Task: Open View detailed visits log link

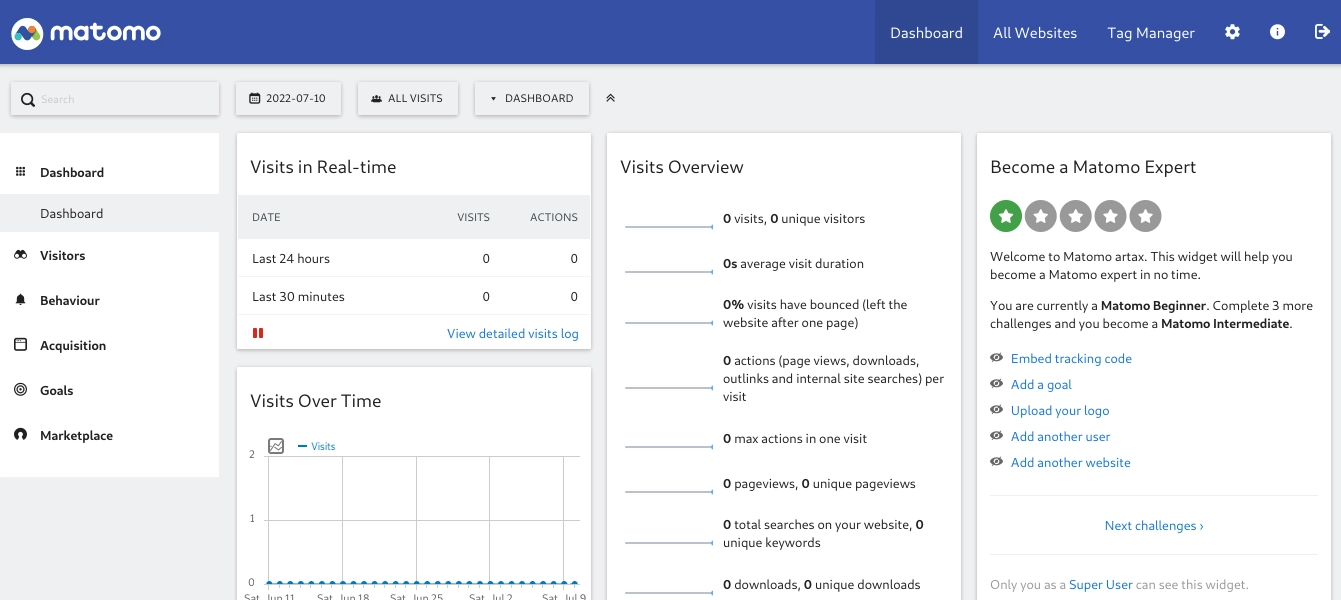Action: tap(513, 333)
